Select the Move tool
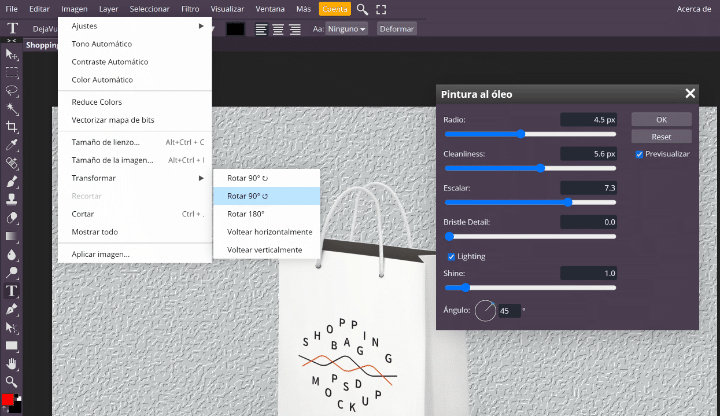The image size is (720, 416). [x=11, y=55]
